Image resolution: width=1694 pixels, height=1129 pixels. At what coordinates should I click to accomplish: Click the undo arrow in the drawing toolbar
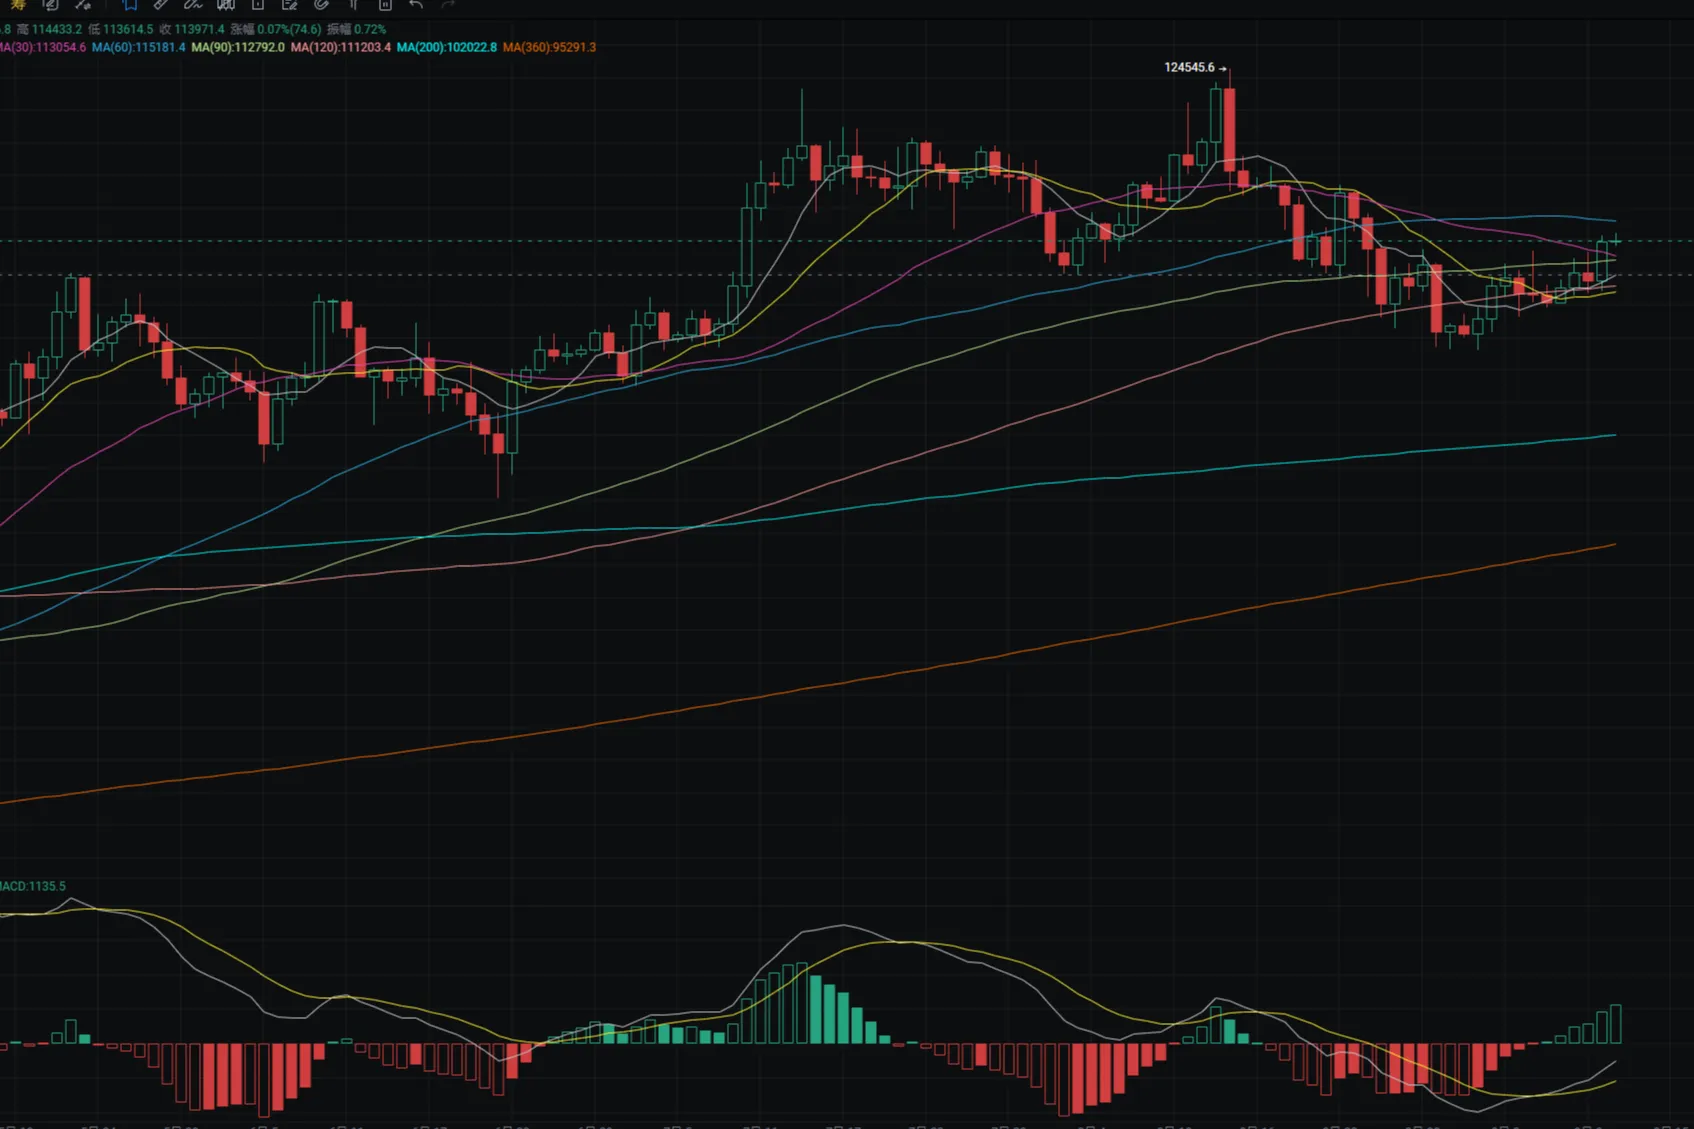(416, 4)
